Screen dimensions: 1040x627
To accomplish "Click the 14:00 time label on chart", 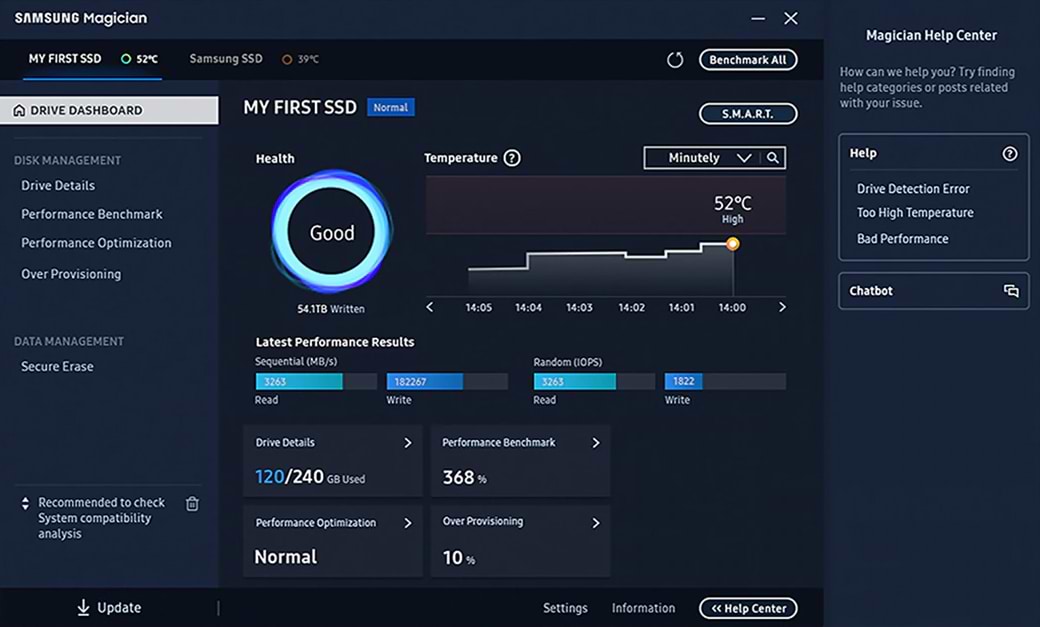I will click(732, 307).
